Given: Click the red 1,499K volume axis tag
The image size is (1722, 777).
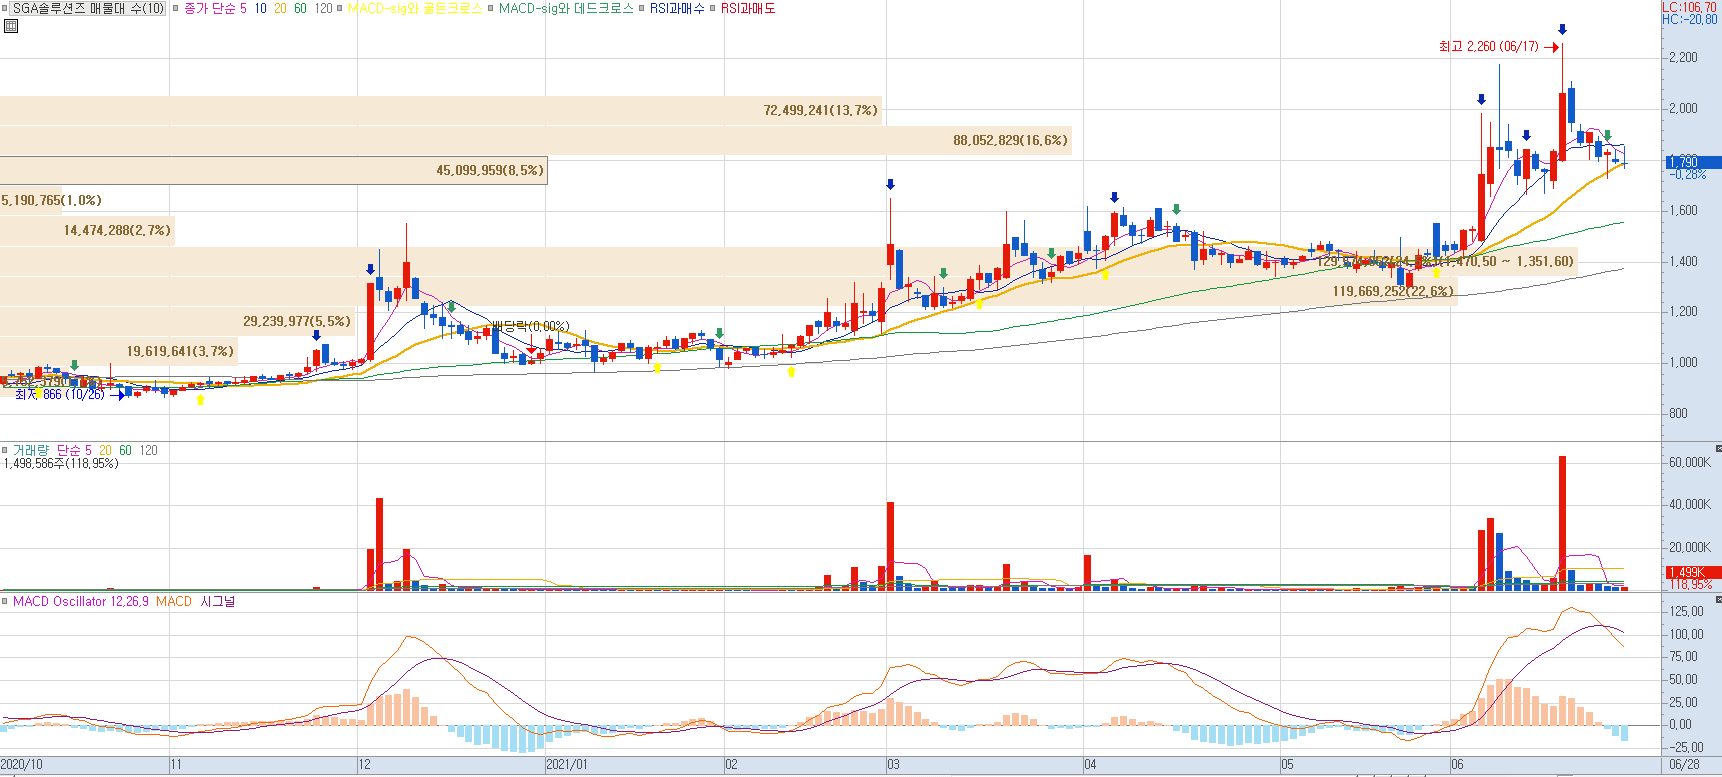Looking at the screenshot, I should (1692, 573).
